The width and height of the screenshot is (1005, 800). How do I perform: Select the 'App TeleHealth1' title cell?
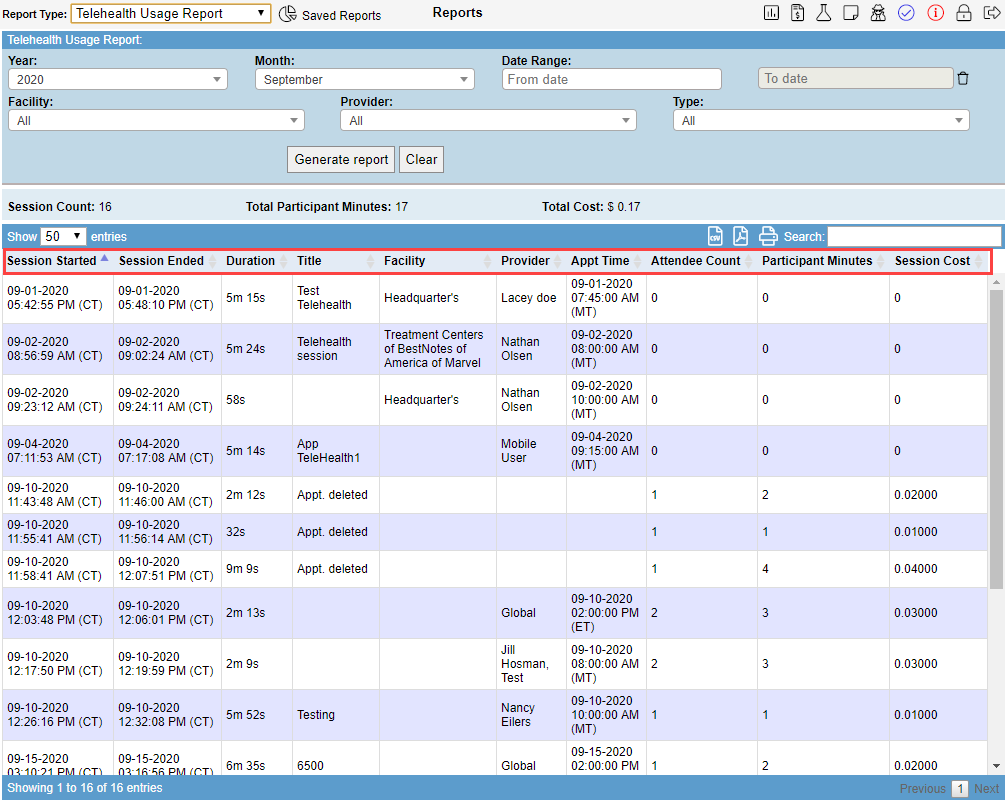coord(336,451)
